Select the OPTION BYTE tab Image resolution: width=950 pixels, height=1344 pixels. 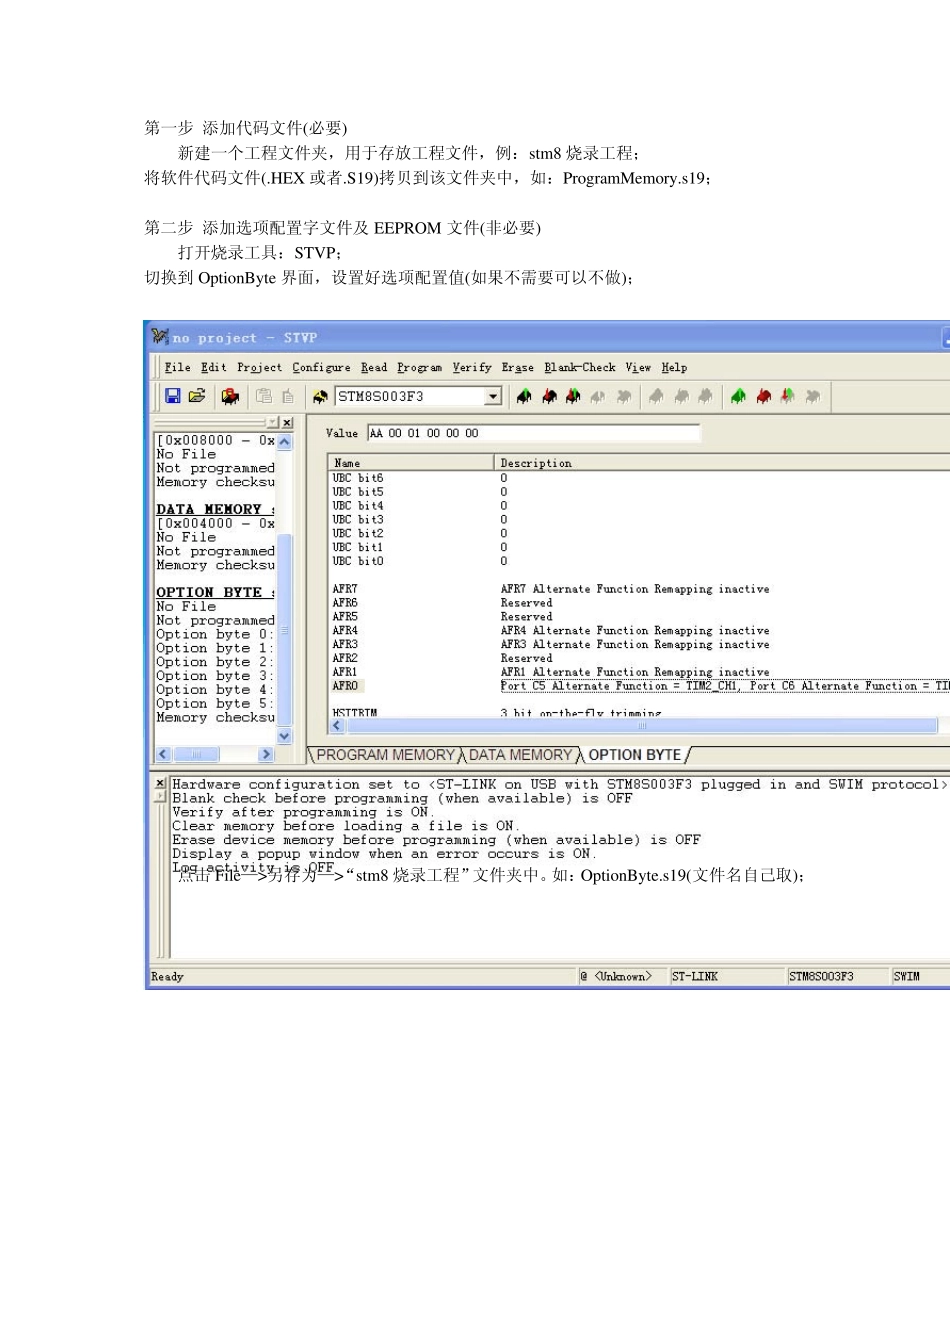point(634,755)
